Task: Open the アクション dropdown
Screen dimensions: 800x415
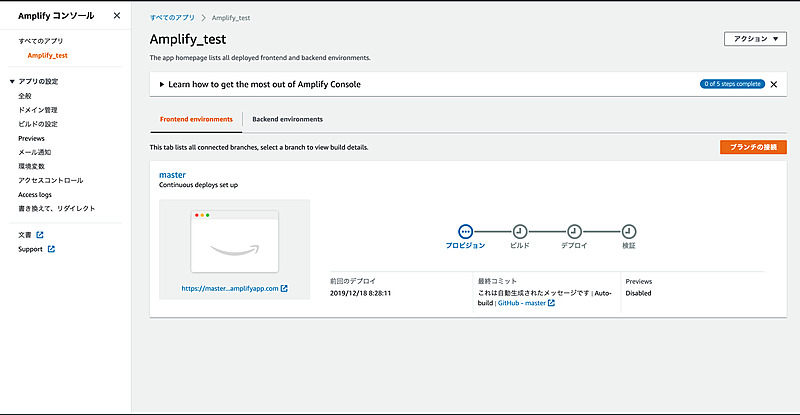Action: (755, 39)
